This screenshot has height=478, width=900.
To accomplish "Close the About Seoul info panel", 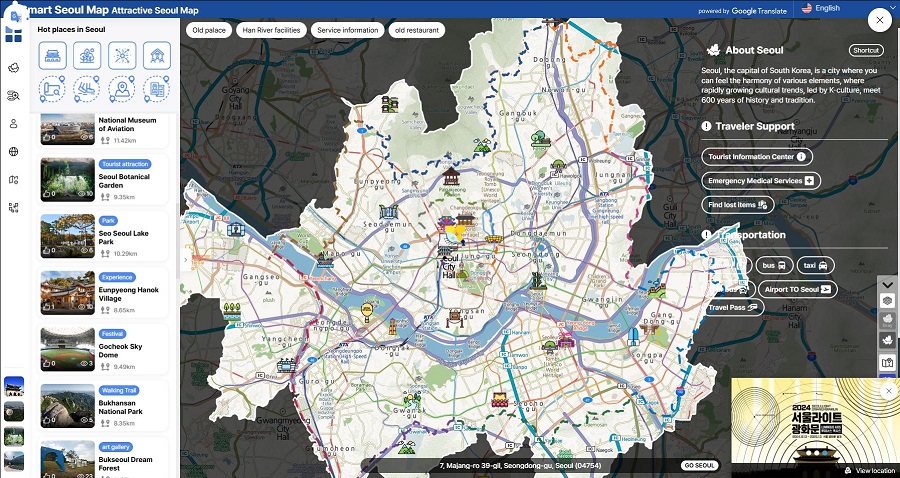I will (x=878, y=19).
